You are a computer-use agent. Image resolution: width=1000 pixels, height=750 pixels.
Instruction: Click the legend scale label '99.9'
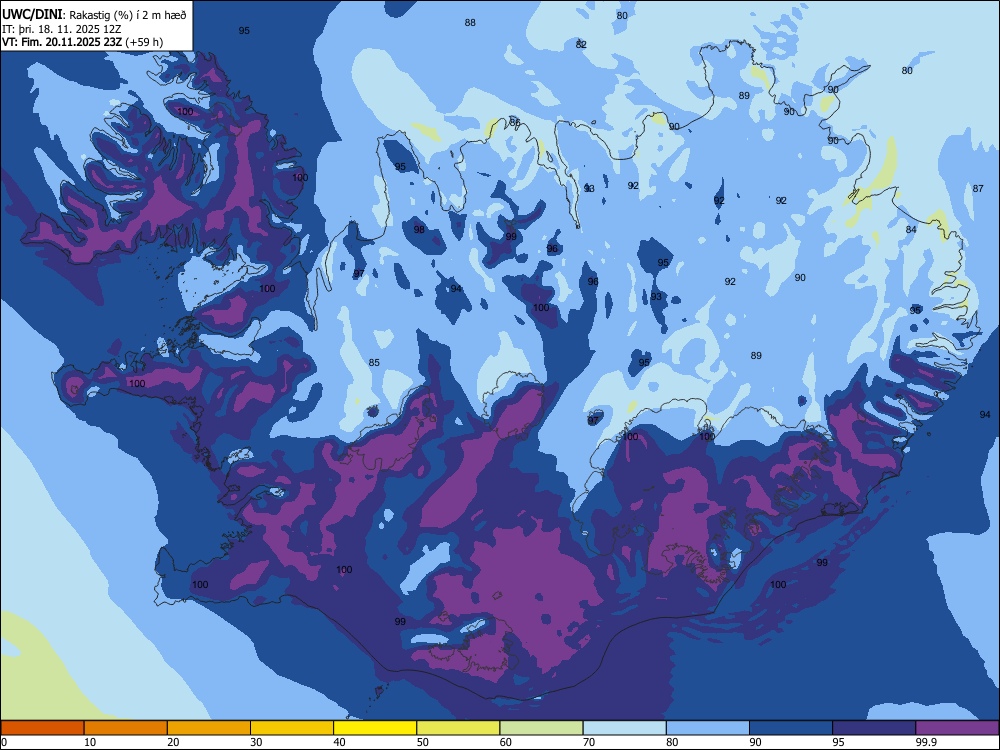coord(926,742)
